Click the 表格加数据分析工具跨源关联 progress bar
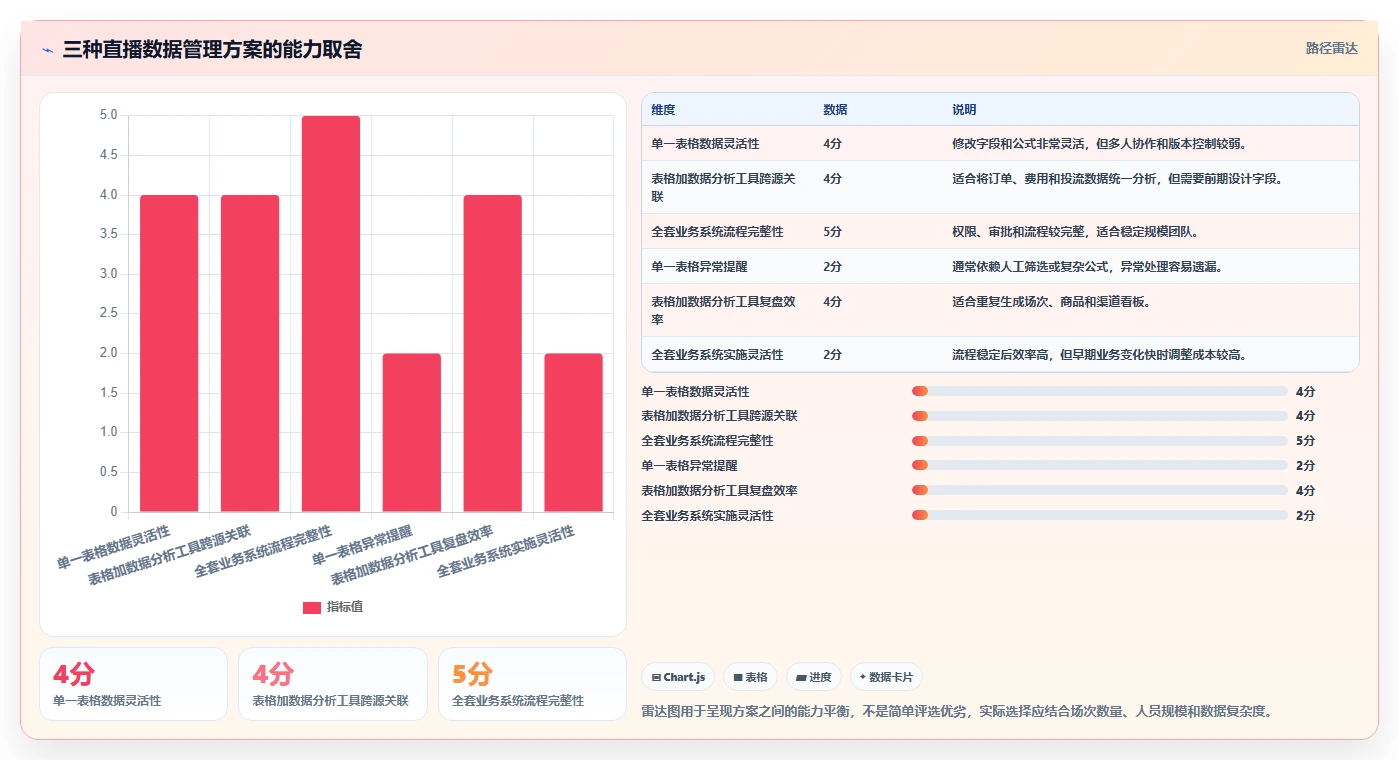Screen dimensions: 1399x760 coord(1100,416)
